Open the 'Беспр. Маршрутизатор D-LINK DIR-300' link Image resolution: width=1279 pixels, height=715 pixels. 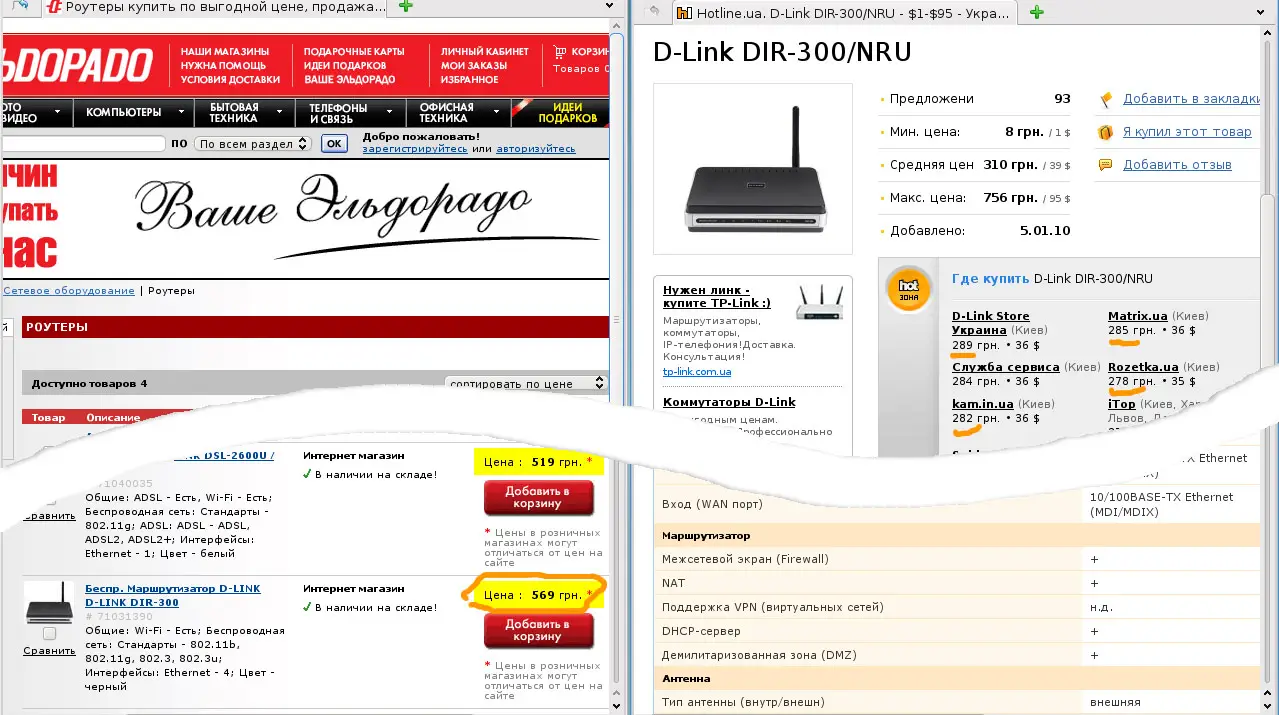pos(172,595)
